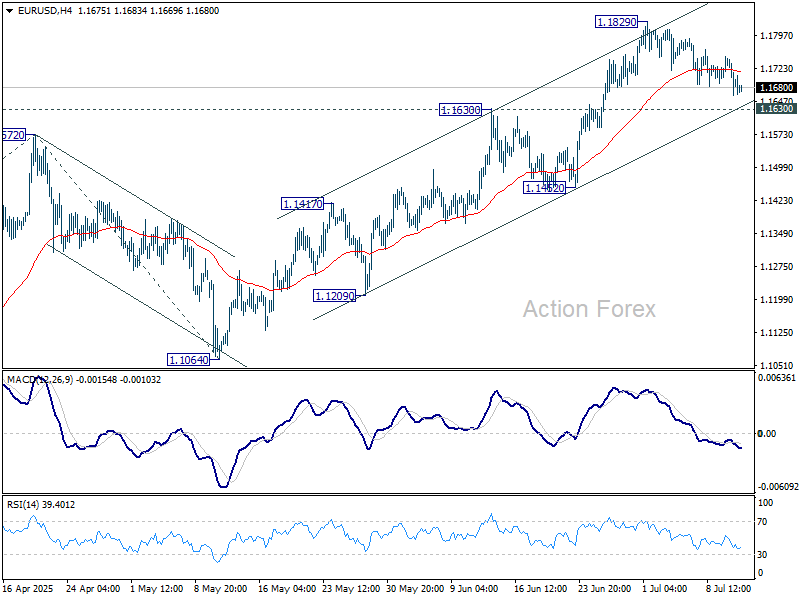Click the MACD zero level 0.00 label
Image resolution: width=800 pixels, height=600 pixels.
767,434
